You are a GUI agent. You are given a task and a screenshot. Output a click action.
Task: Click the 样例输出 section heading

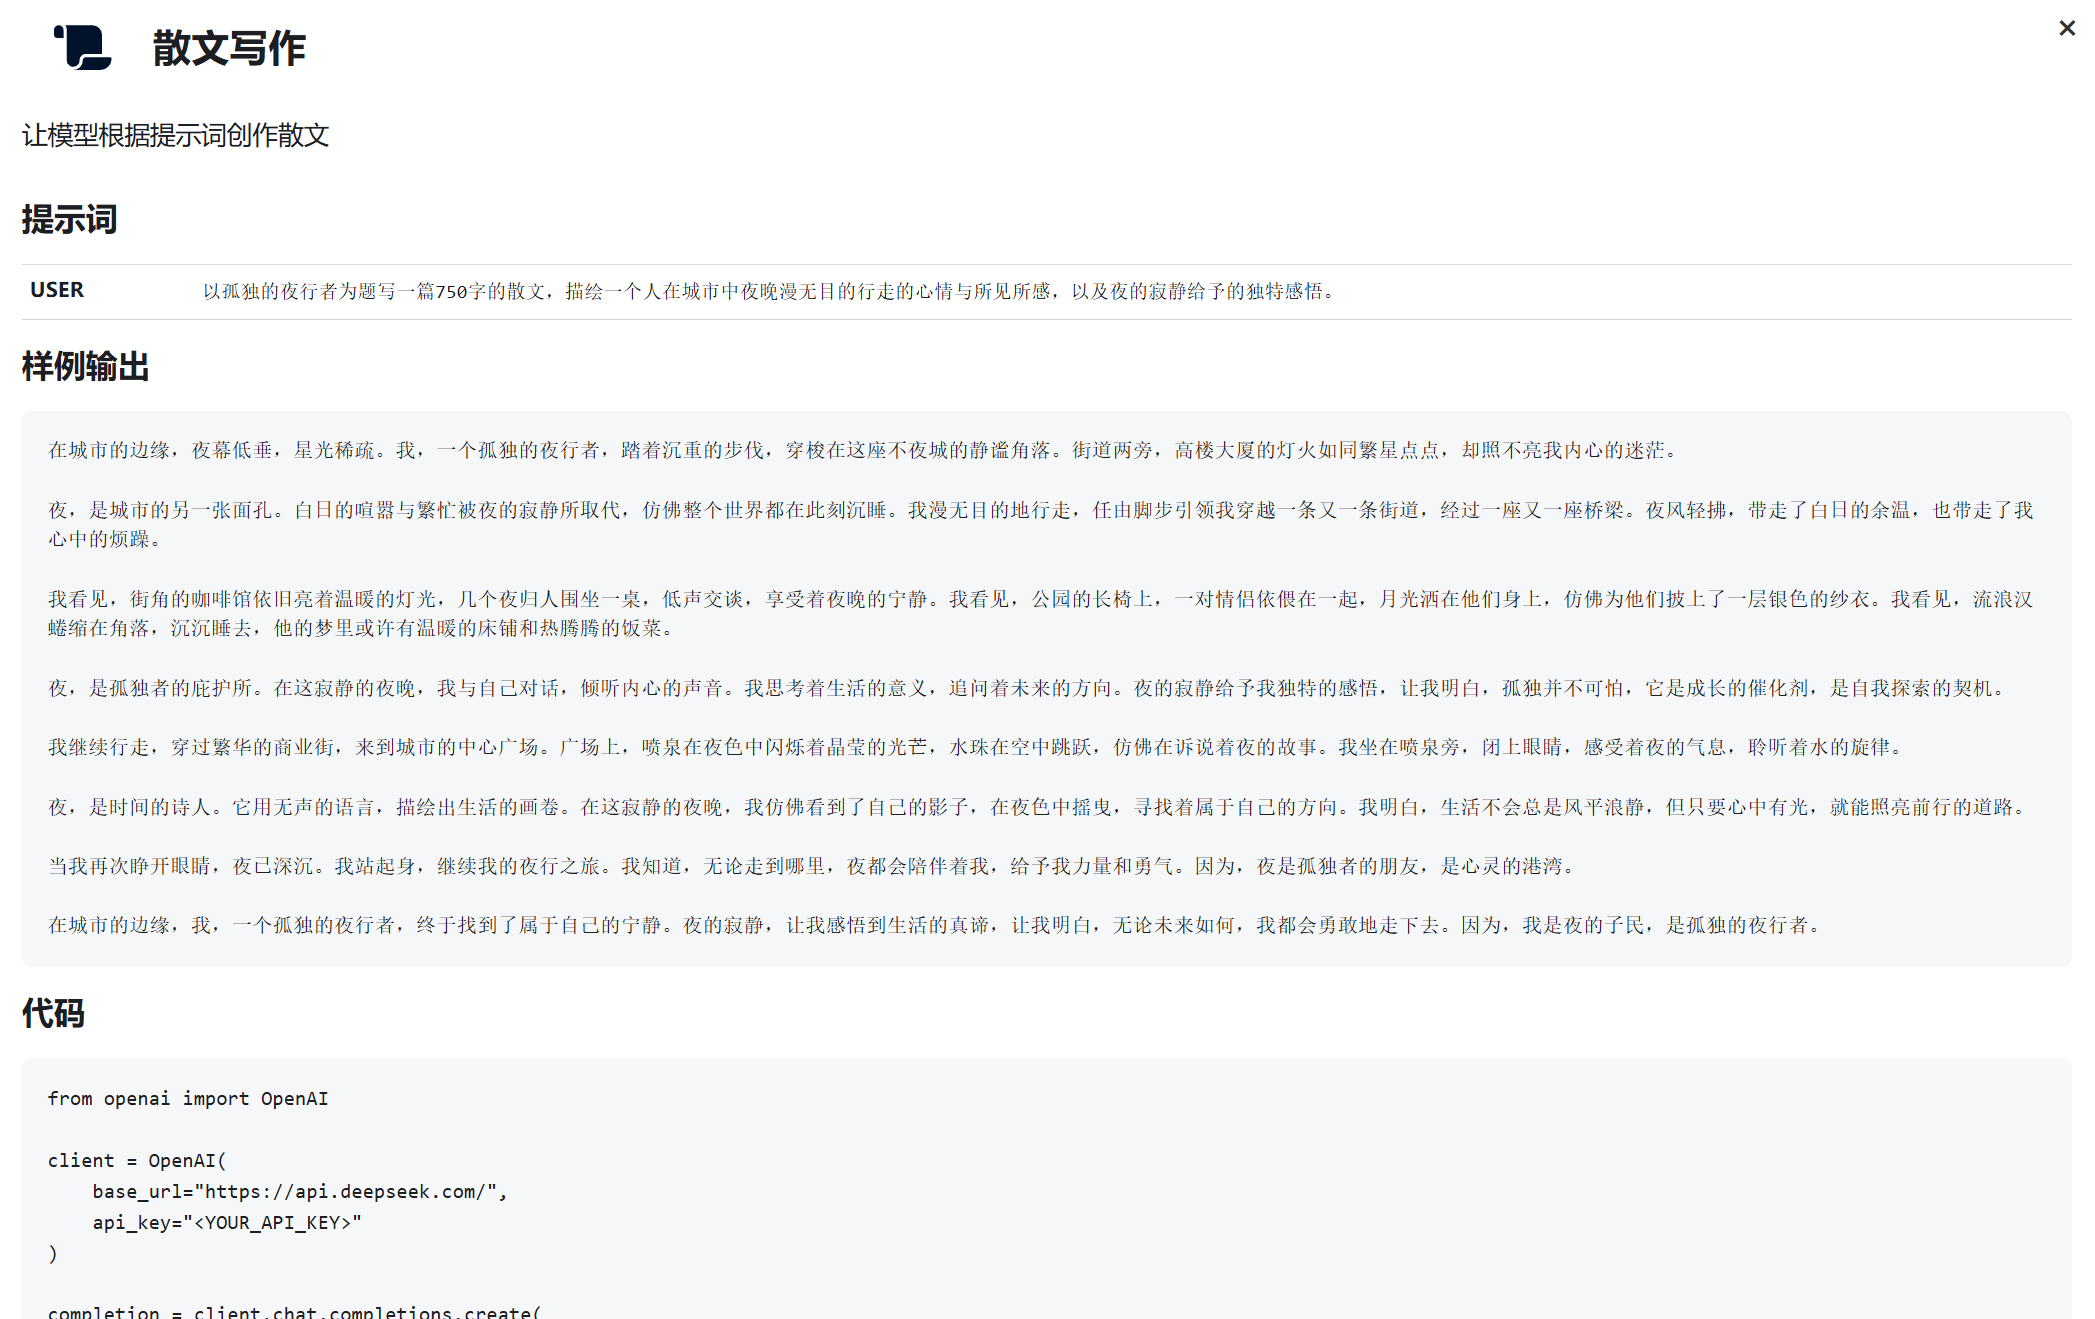[85, 366]
